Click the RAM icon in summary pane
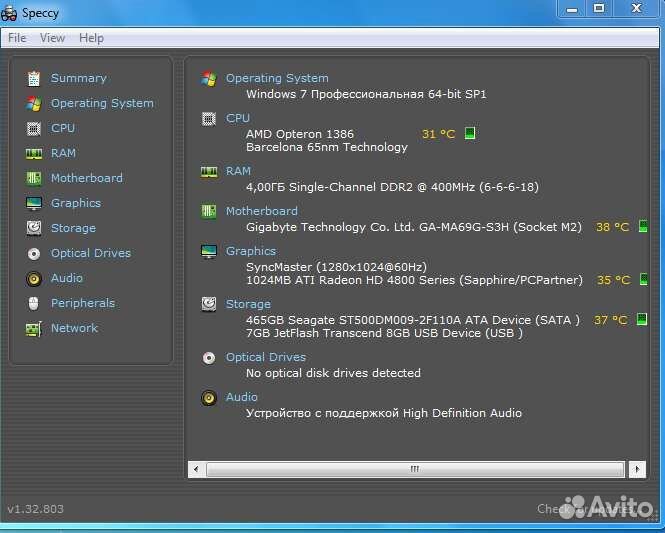 point(209,172)
